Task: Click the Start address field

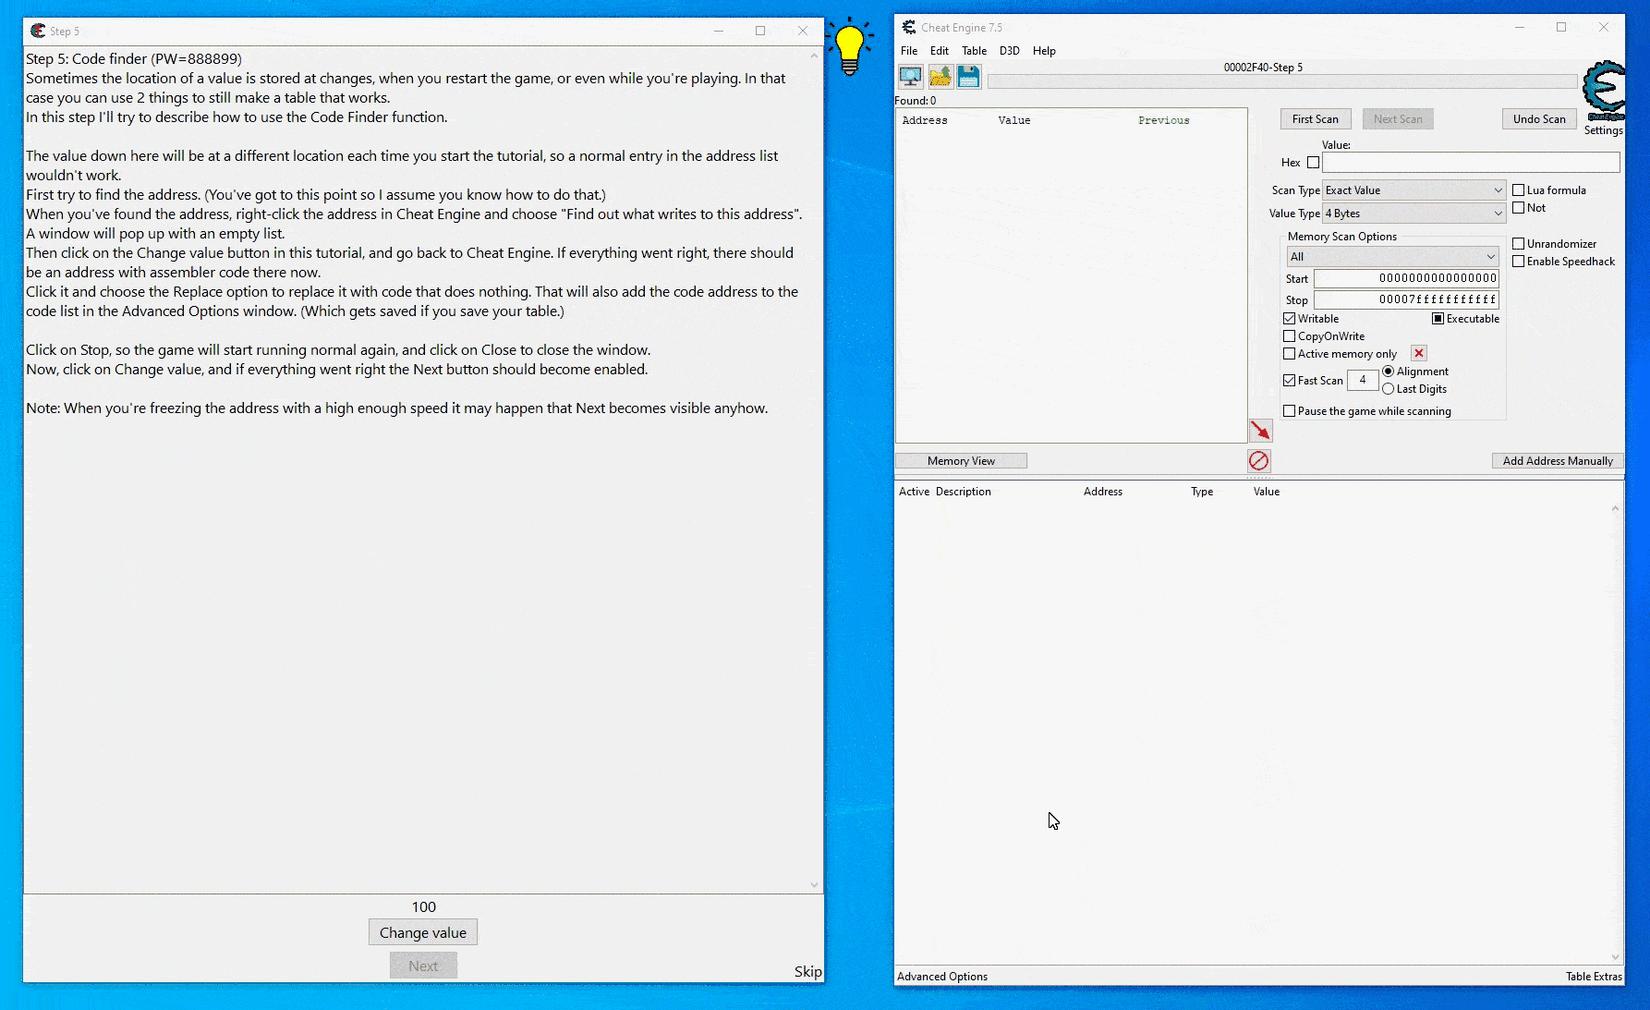Action: [1406, 279]
